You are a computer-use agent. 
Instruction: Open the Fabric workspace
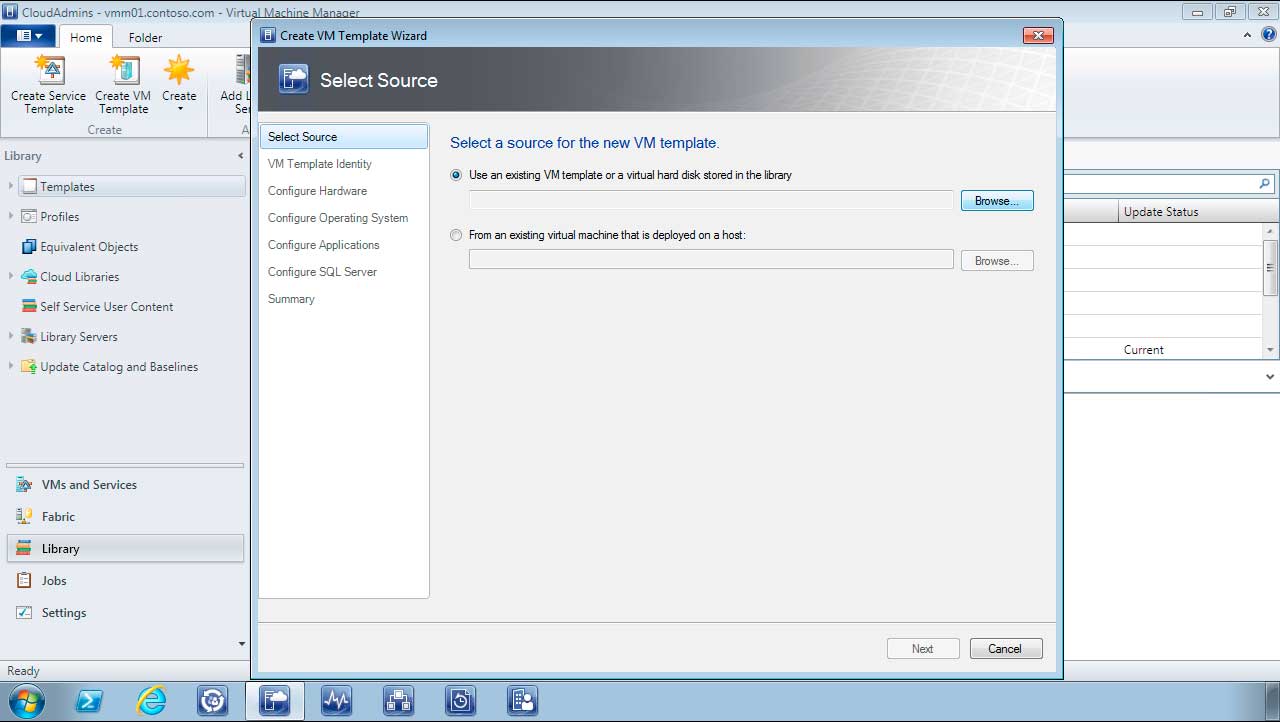click(125, 517)
